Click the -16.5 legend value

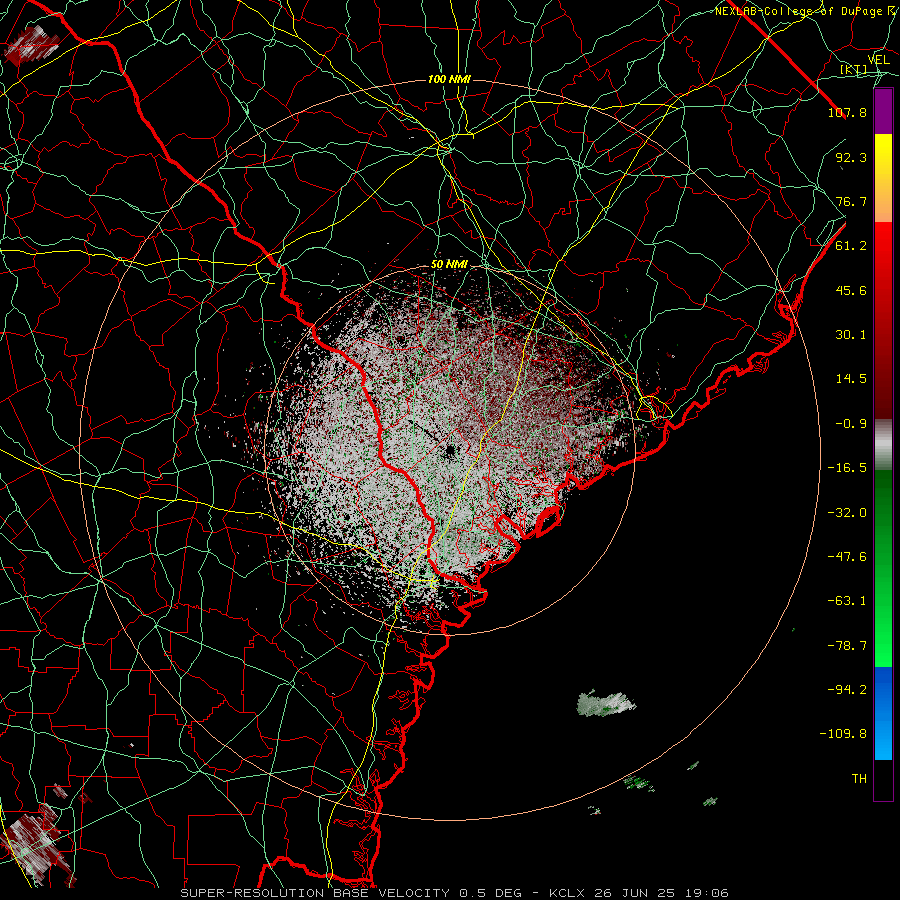(847, 468)
